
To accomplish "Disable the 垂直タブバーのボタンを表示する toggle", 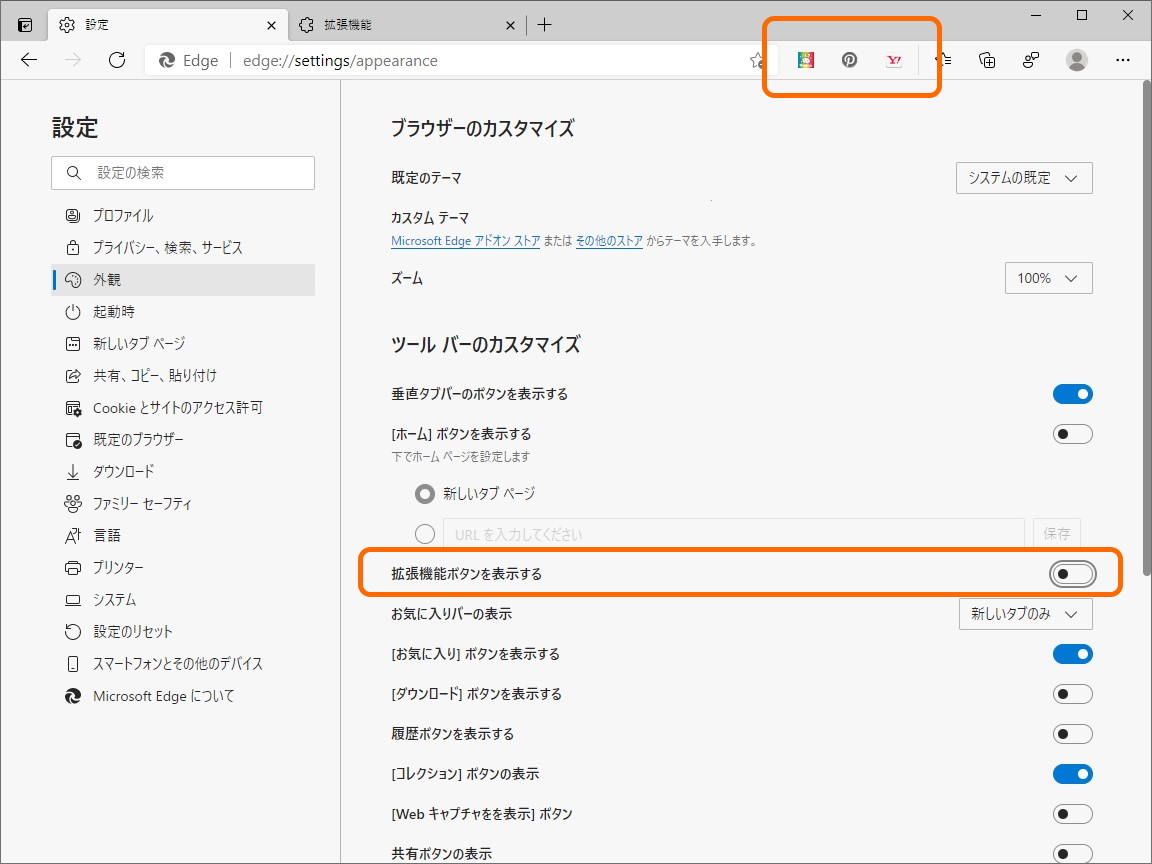I will coord(1072,393).
